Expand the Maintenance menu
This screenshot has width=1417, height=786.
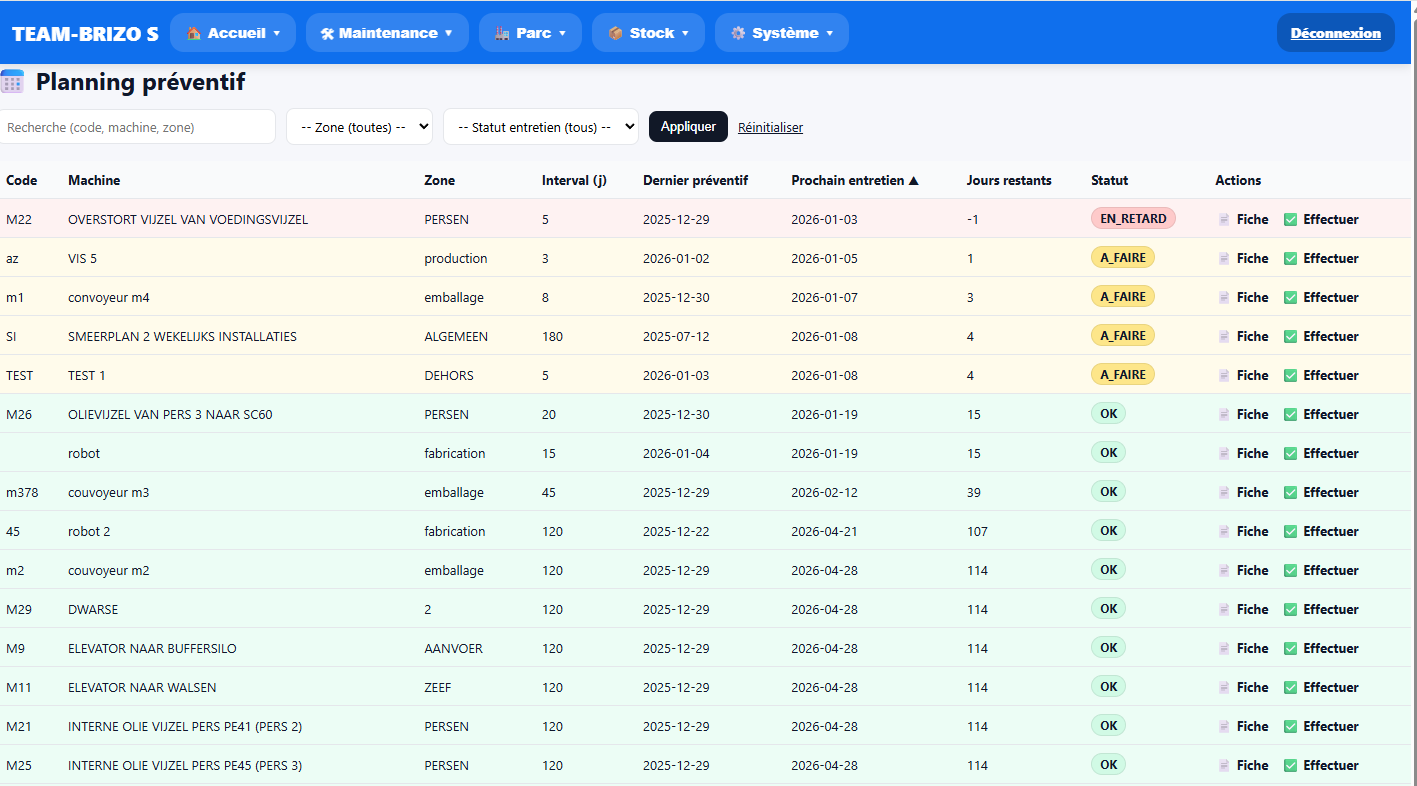pos(387,33)
